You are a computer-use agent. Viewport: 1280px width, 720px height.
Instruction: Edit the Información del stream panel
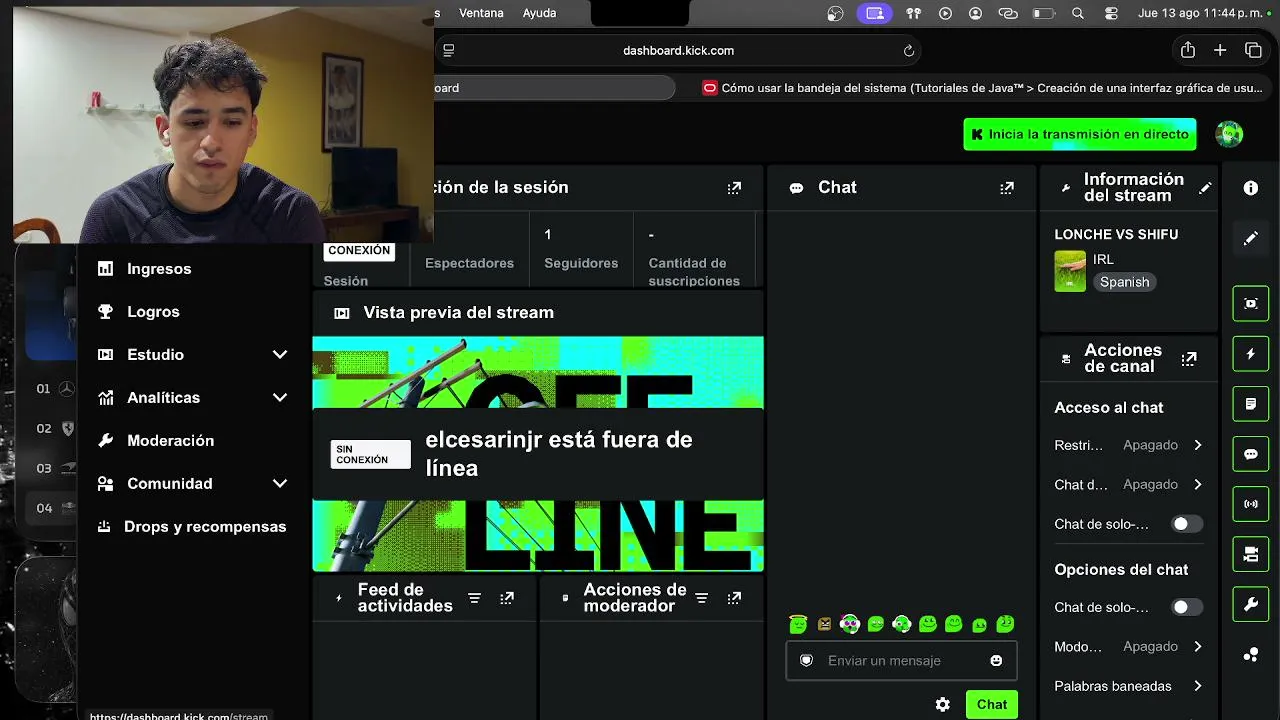(1206, 188)
